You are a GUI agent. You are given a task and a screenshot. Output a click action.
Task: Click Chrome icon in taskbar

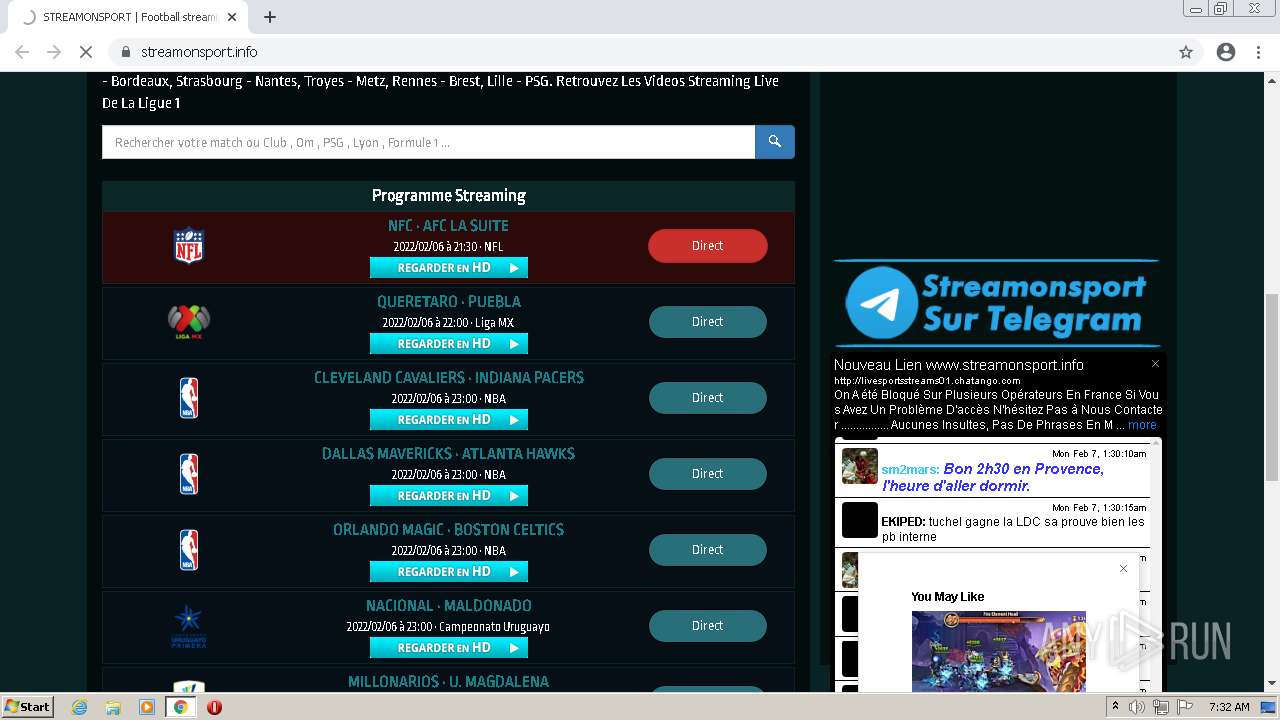(180, 707)
